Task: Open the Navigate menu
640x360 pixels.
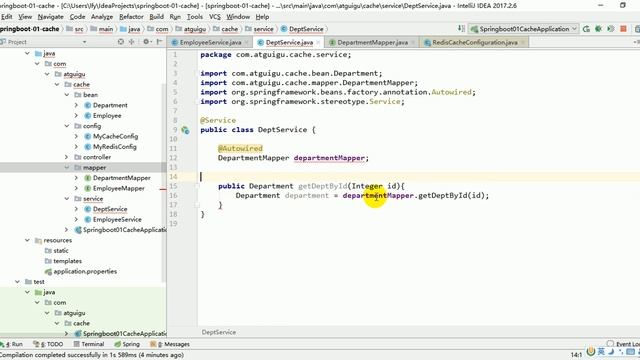Action: tap(51, 17)
